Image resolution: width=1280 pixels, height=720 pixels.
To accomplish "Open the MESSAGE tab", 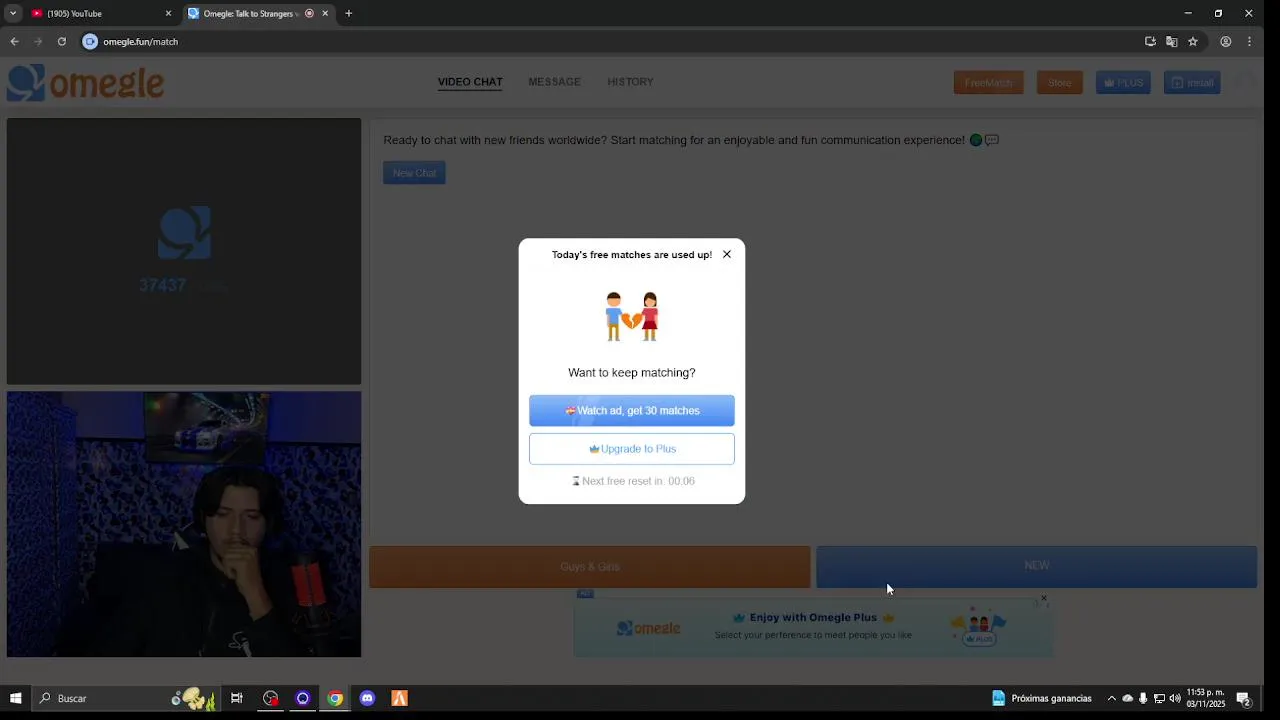I will (x=555, y=82).
